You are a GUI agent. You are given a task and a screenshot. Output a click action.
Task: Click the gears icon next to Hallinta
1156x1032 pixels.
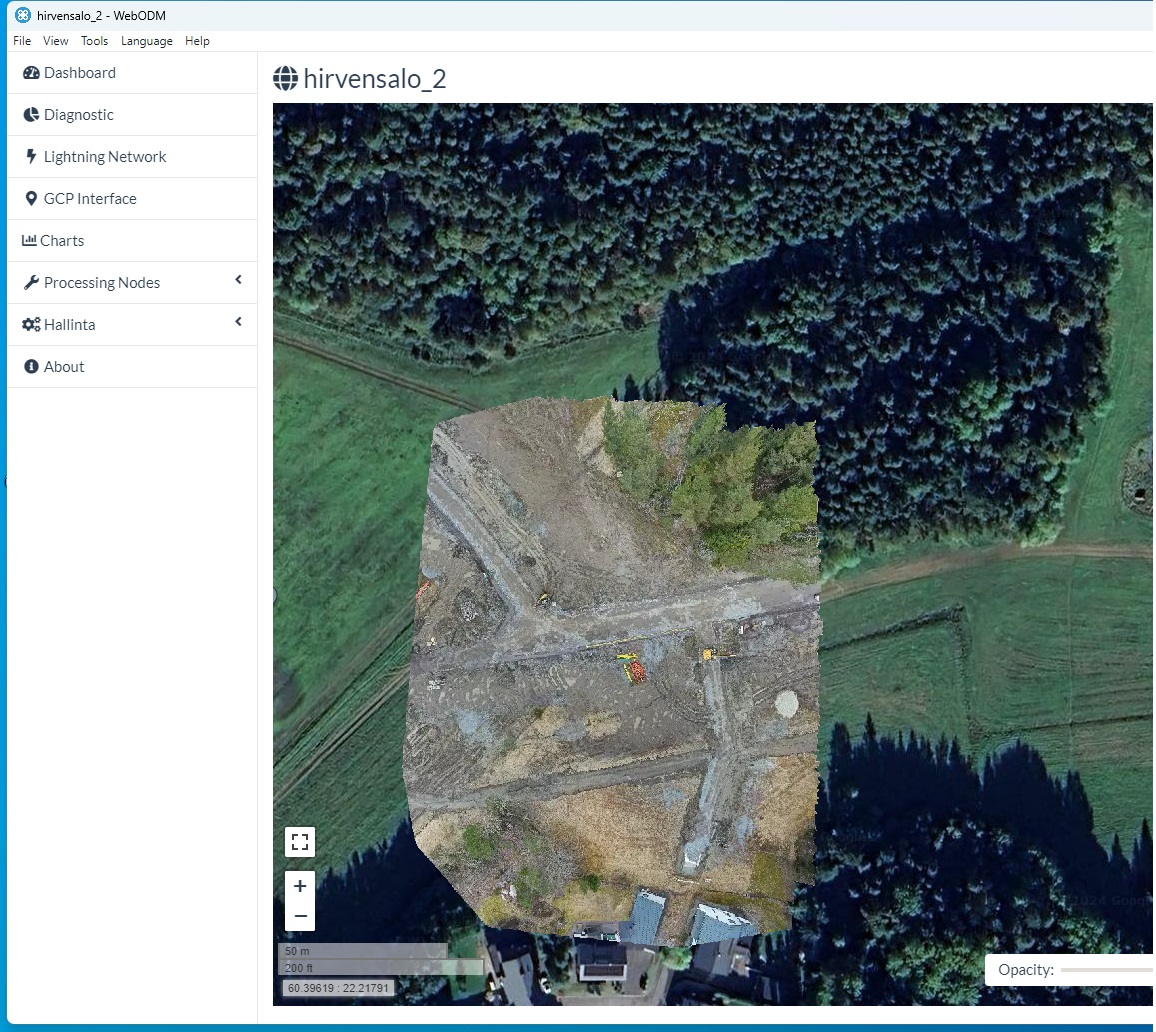pos(30,324)
